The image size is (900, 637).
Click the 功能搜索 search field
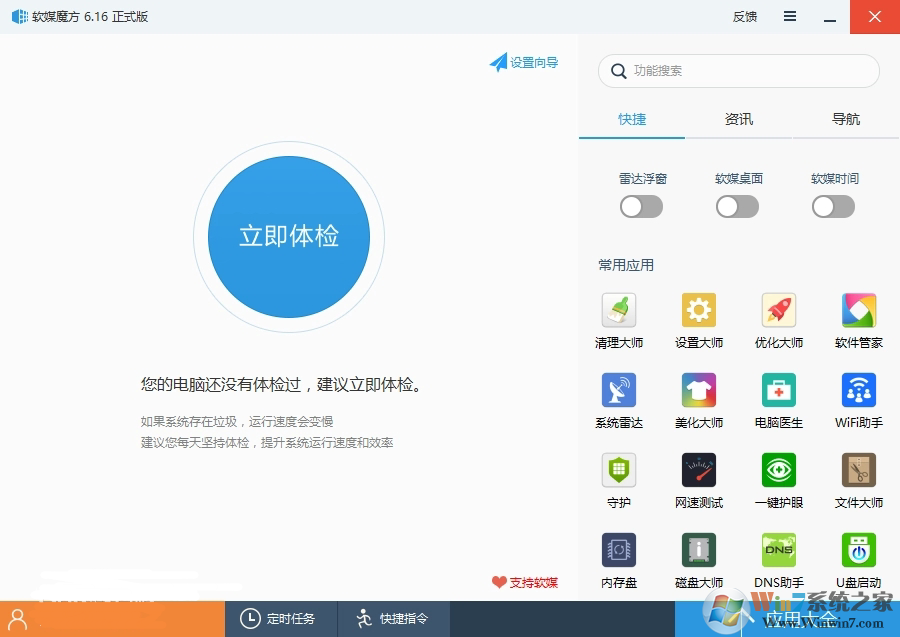(738, 71)
